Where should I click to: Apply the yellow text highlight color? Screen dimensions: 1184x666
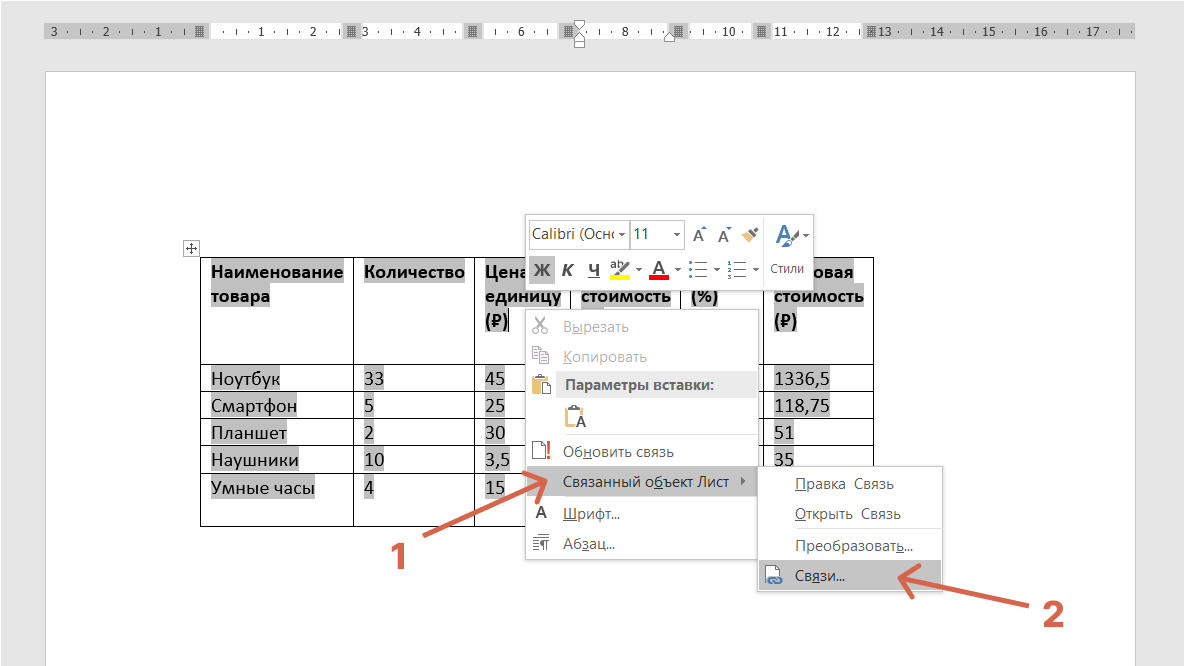(x=620, y=270)
